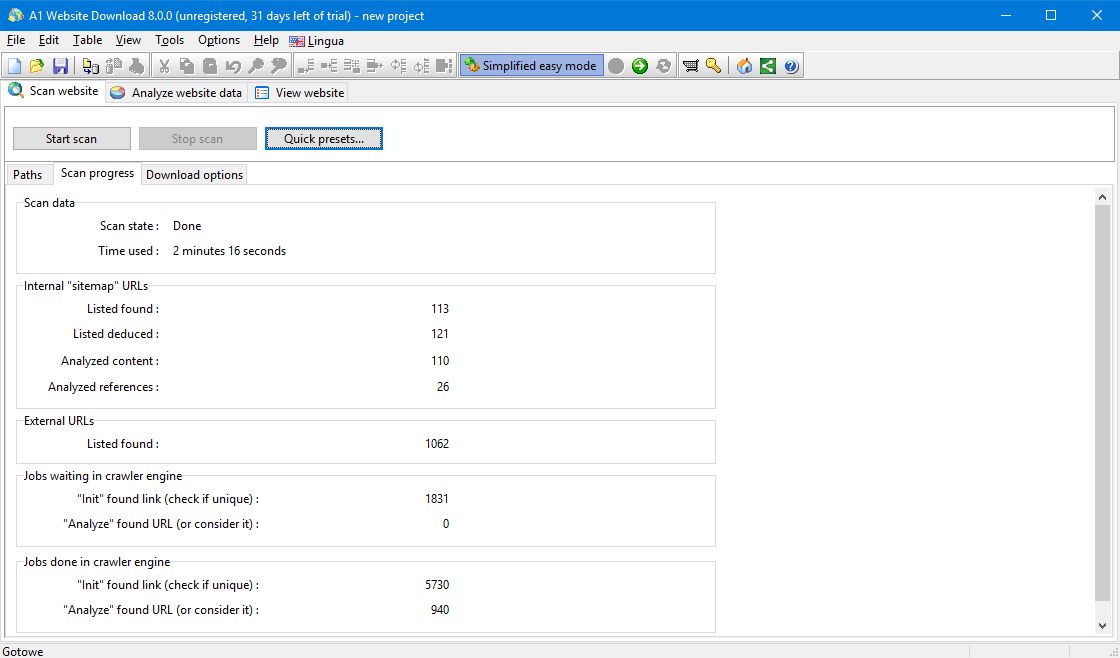Click the New project icon

click(14, 66)
